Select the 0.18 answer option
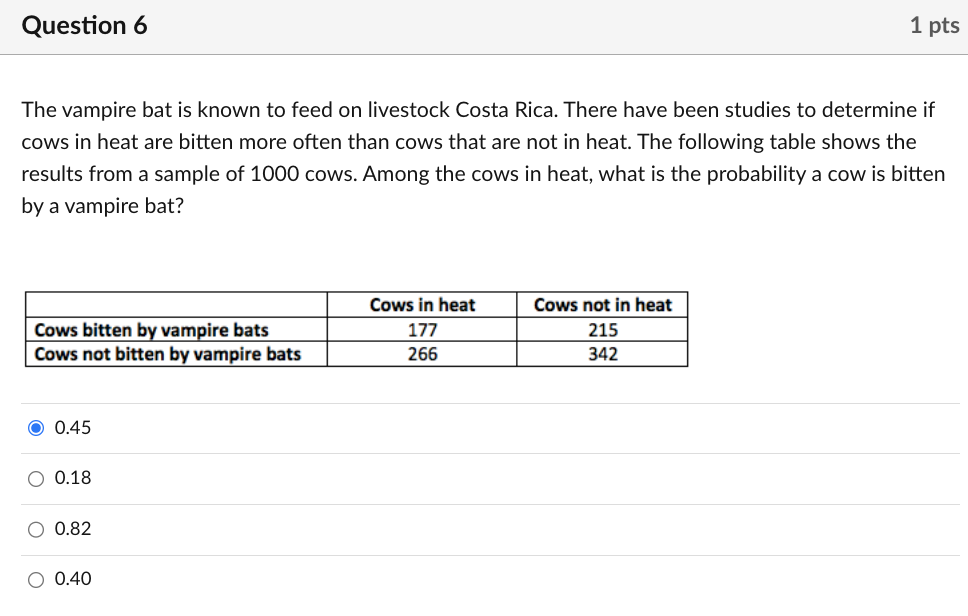The image size is (968, 616). tap(36, 478)
